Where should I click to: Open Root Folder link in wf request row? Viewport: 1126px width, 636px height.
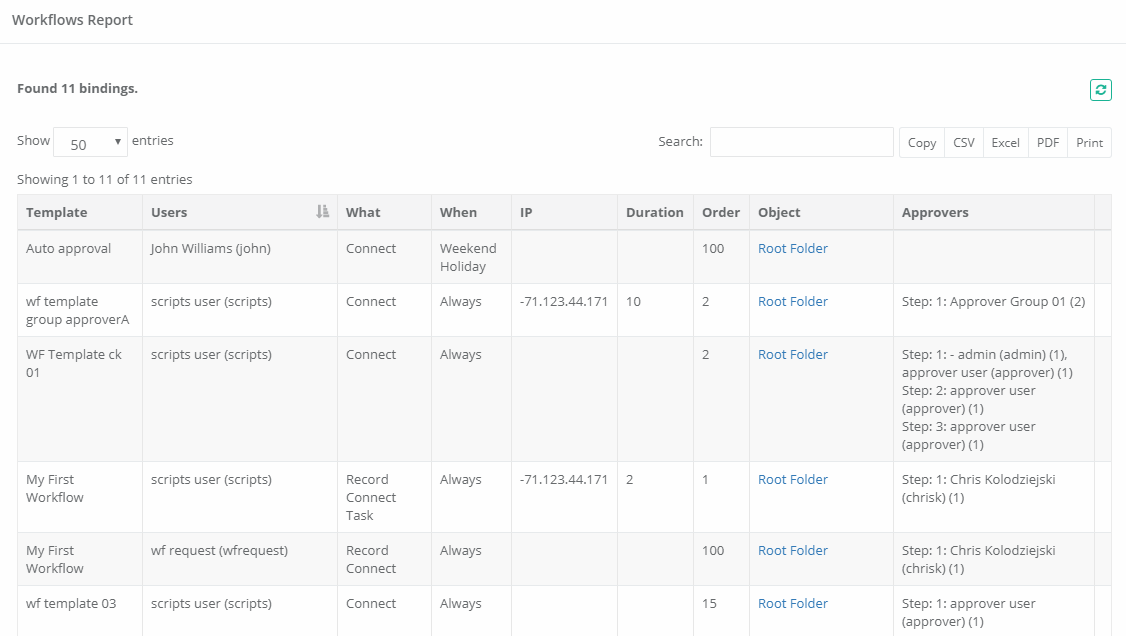pyautogui.click(x=793, y=551)
